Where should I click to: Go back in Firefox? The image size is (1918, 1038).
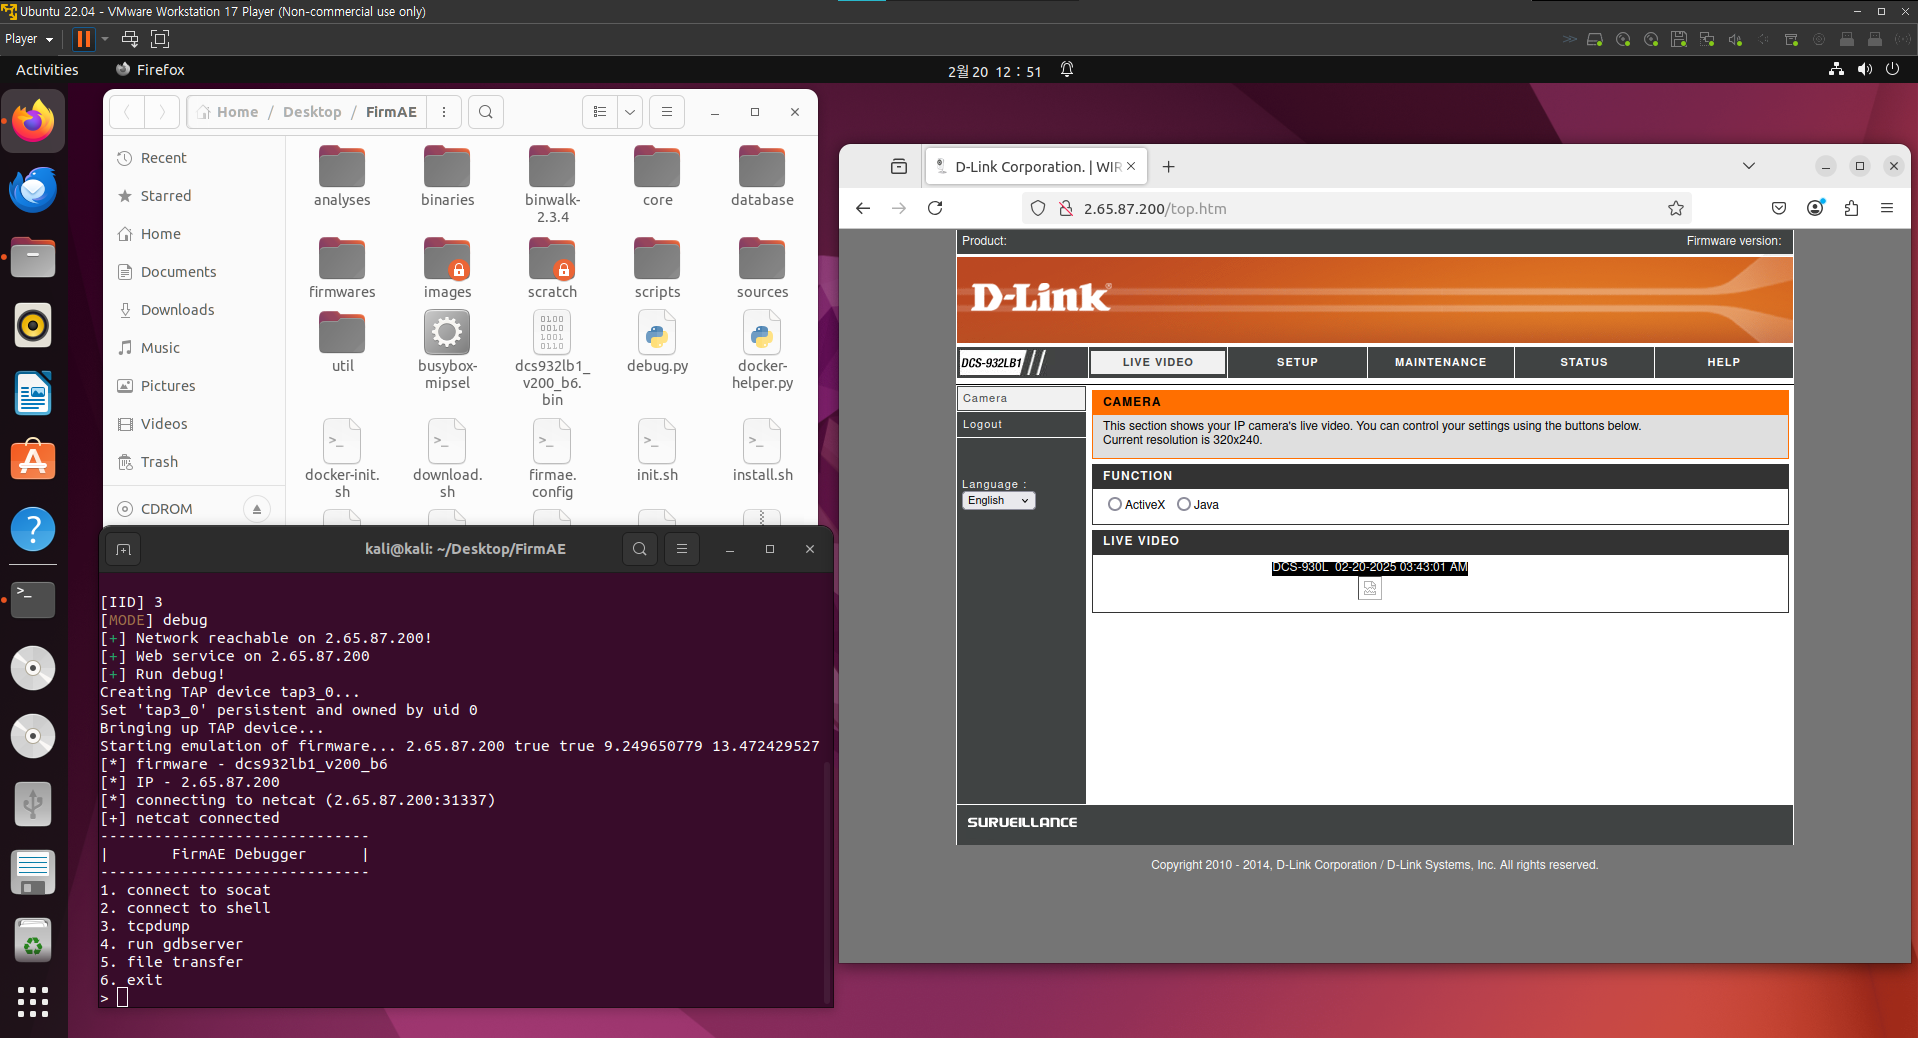coord(863,208)
